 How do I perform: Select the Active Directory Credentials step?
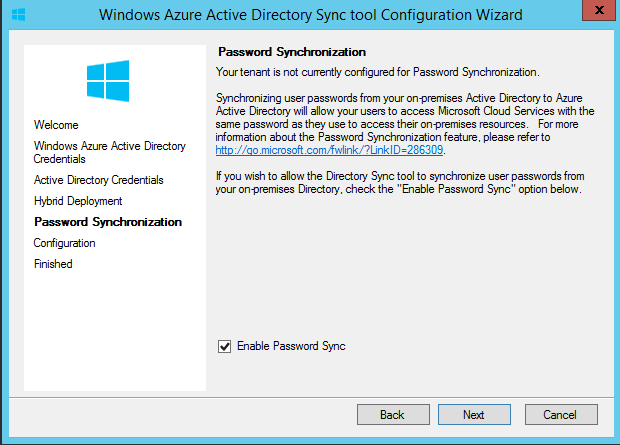(x=98, y=180)
